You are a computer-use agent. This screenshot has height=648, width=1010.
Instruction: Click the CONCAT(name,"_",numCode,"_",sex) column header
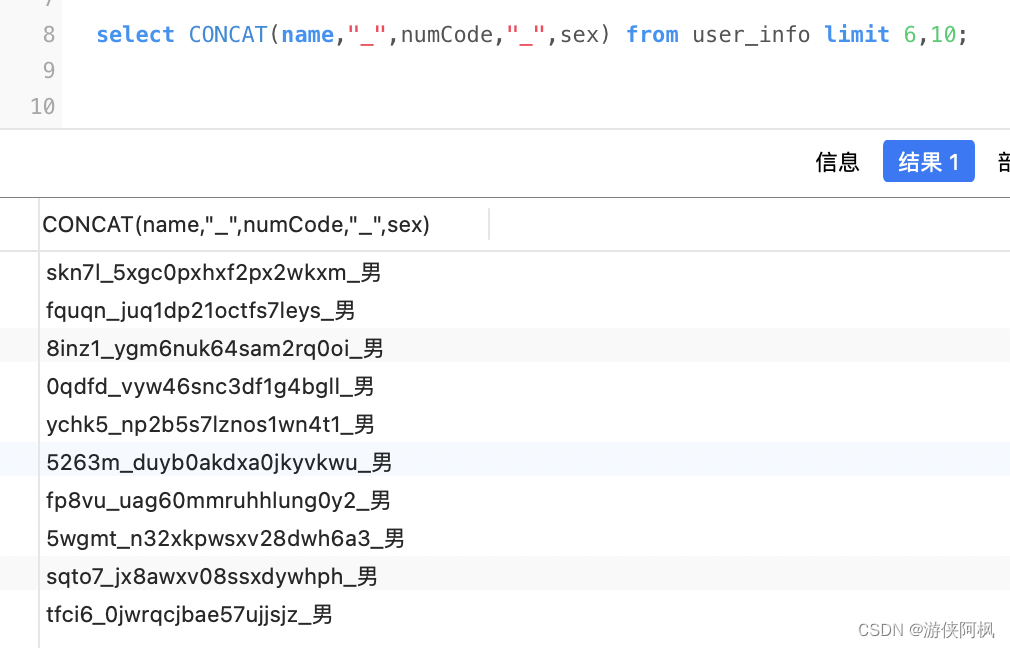pyautogui.click(x=236, y=225)
